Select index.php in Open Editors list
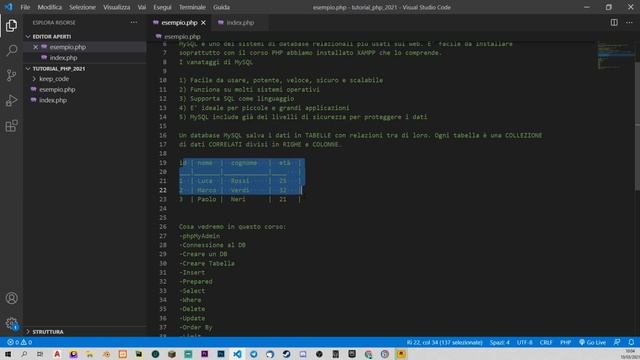Screen dimensions: 640x360 [85, 58]
